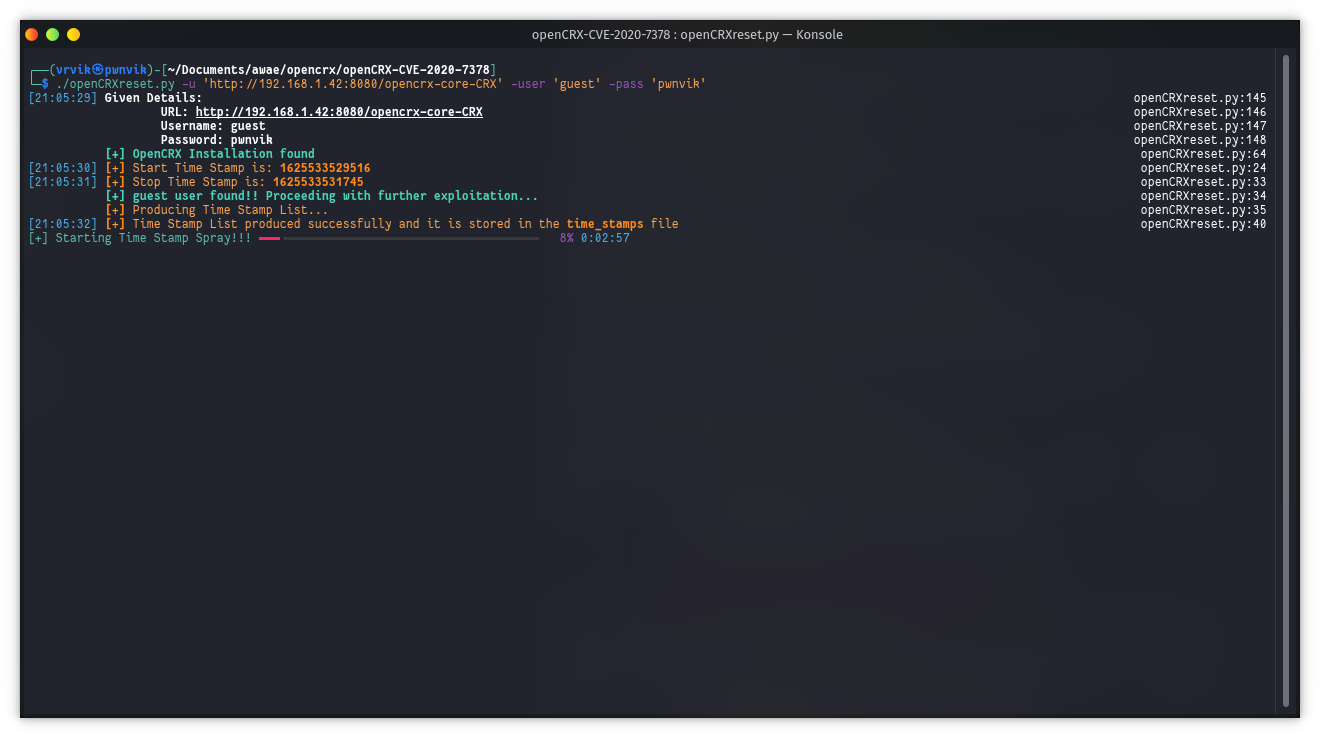Screen dimensions: 1320x738
Task: Open the underlined opencrx-core-CRX URL link
Action: click(x=339, y=112)
